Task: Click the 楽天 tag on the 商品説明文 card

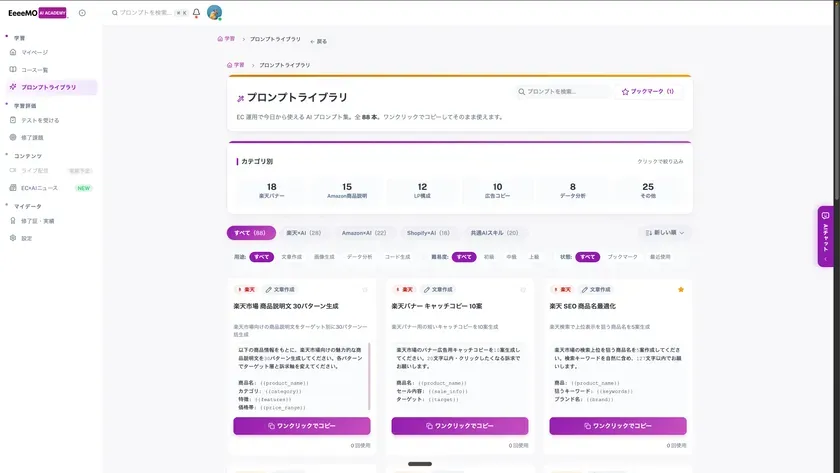Action: 247,289
